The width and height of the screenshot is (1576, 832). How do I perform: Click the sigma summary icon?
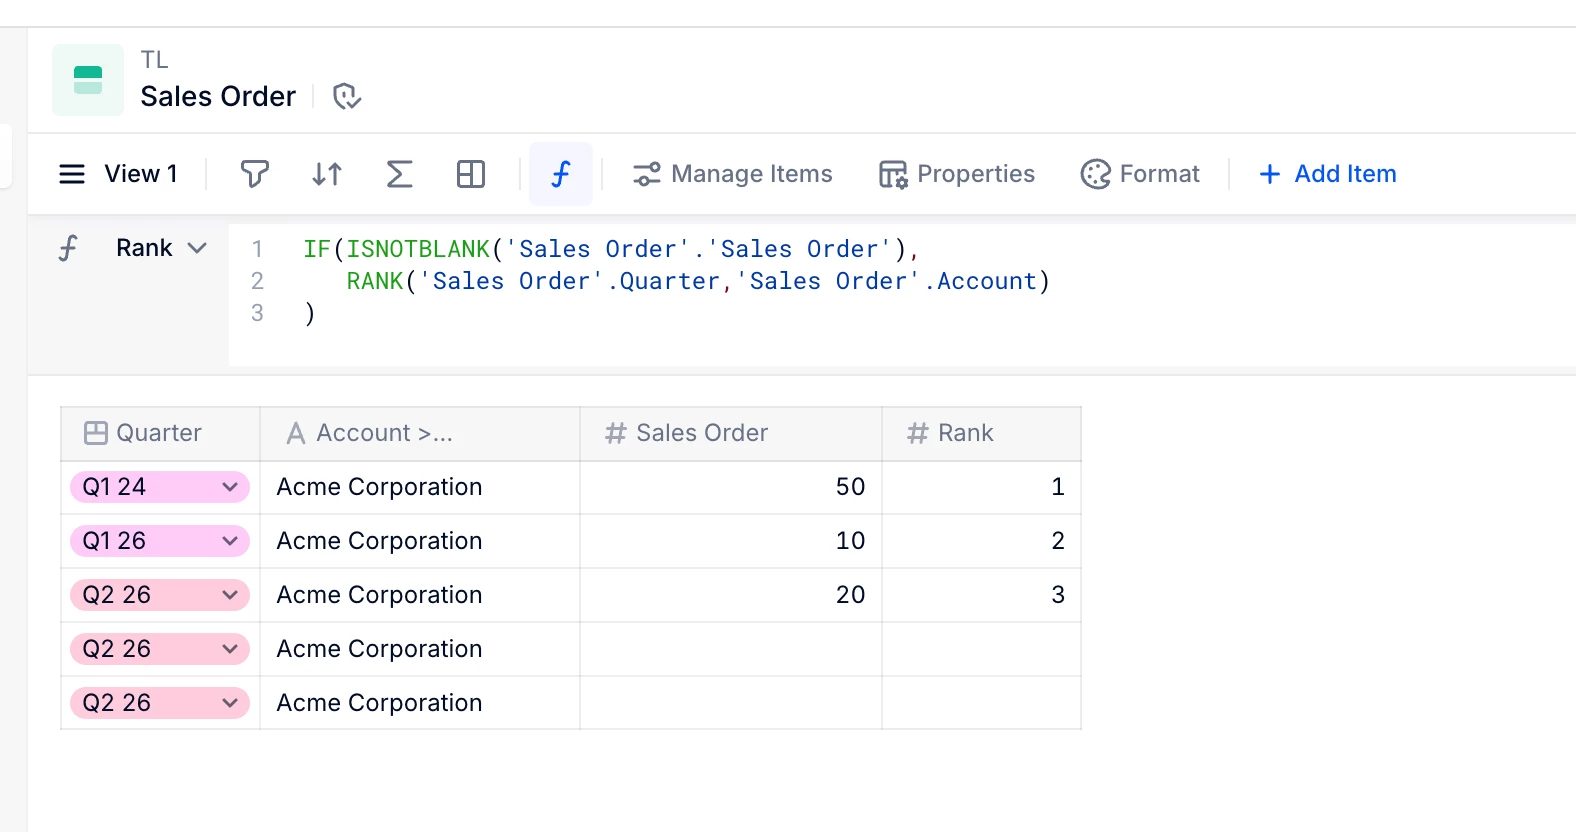[x=399, y=174]
